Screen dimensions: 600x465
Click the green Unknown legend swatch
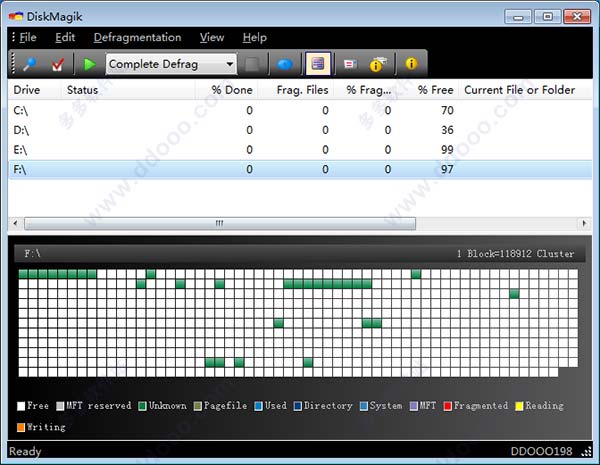pos(142,406)
